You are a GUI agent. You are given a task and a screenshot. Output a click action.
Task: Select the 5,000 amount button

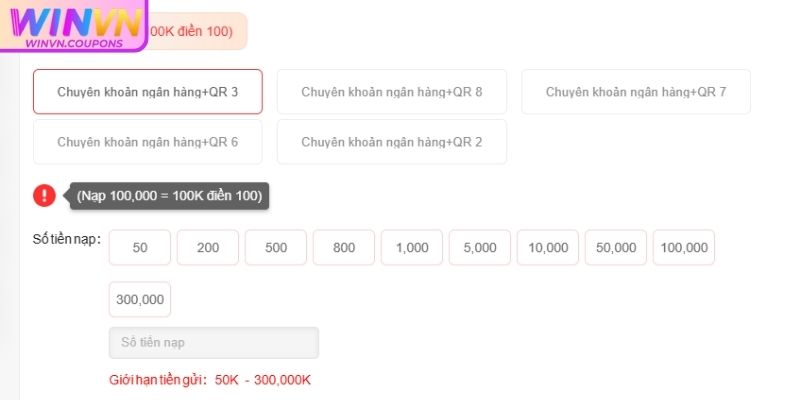480,248
